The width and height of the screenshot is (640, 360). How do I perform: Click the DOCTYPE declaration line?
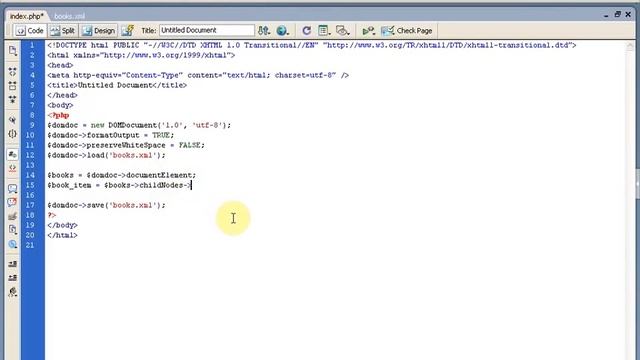tap(312, 45)
